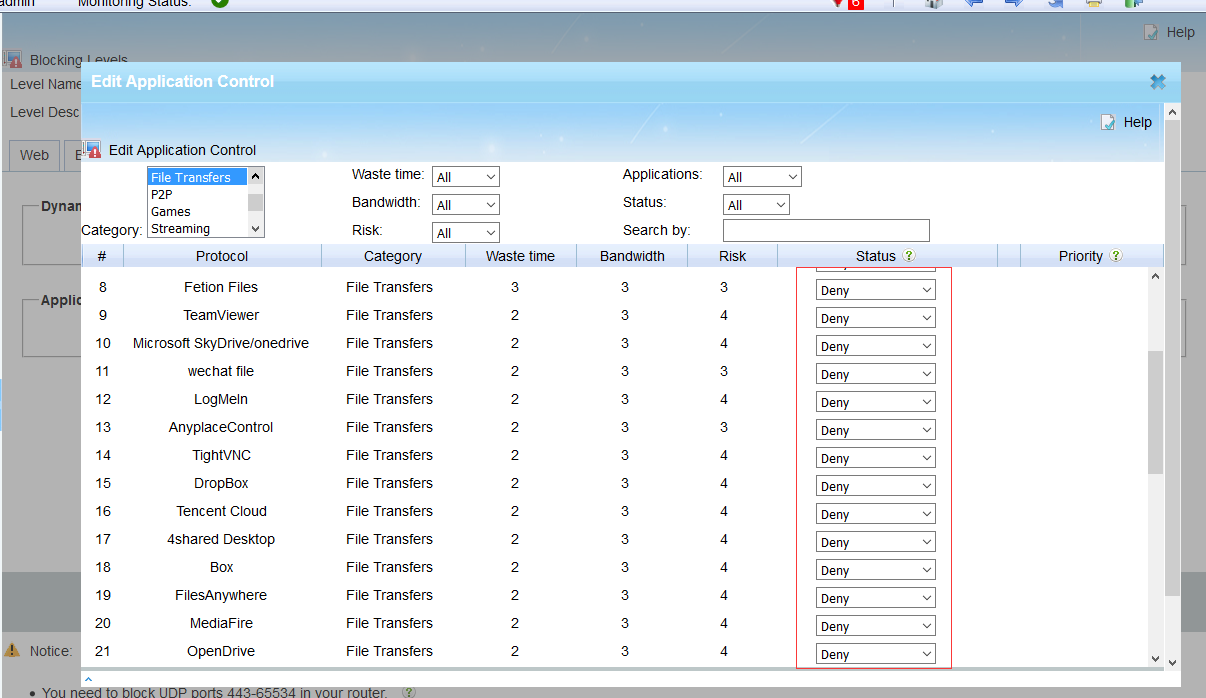The width and height of the screenshot is (1206, 698).
Task: Click the Edit Application Control heading icon
Action: (93, 150)
